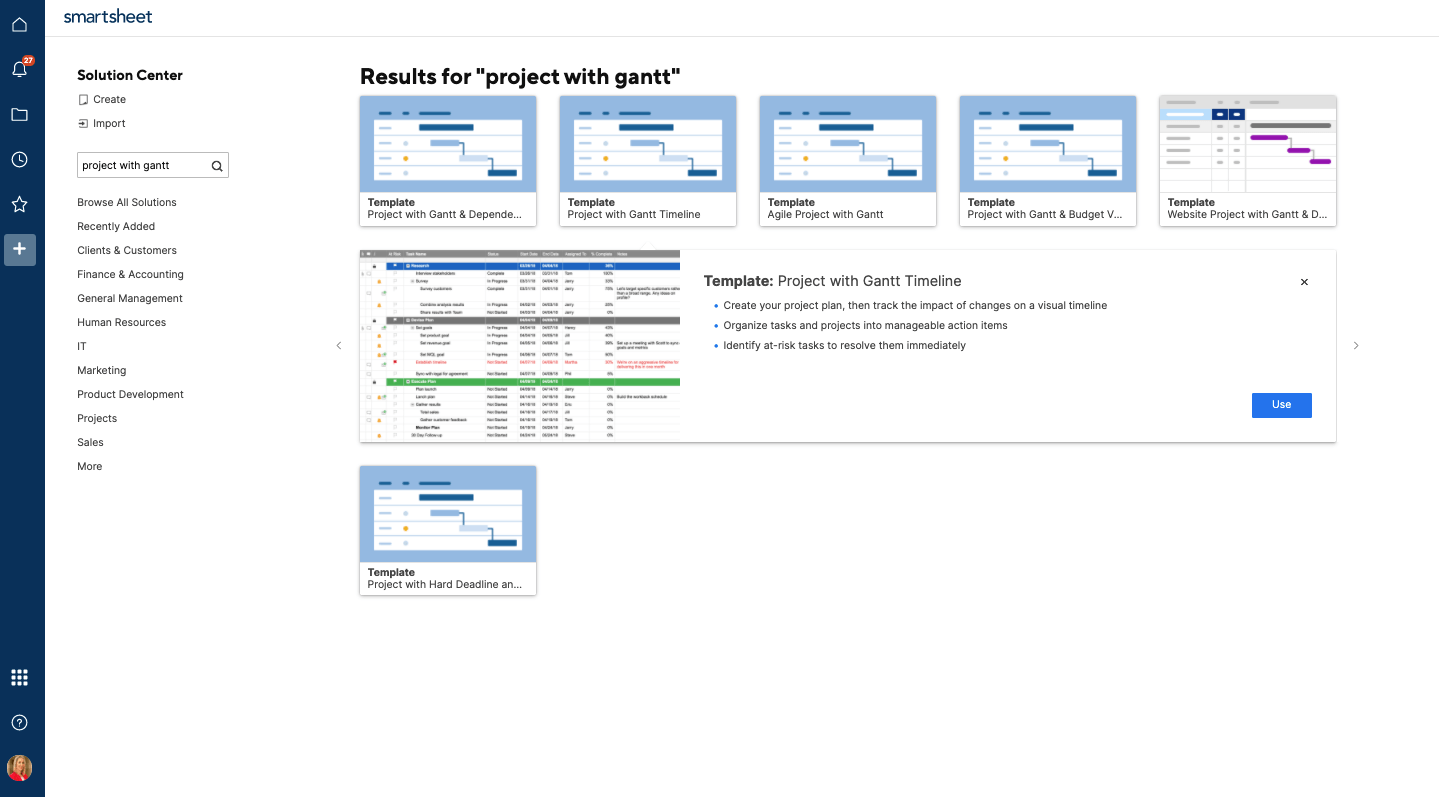Select Finance & Accounting category
Viewport: 1439px width, 797px height.
(130, 274)
